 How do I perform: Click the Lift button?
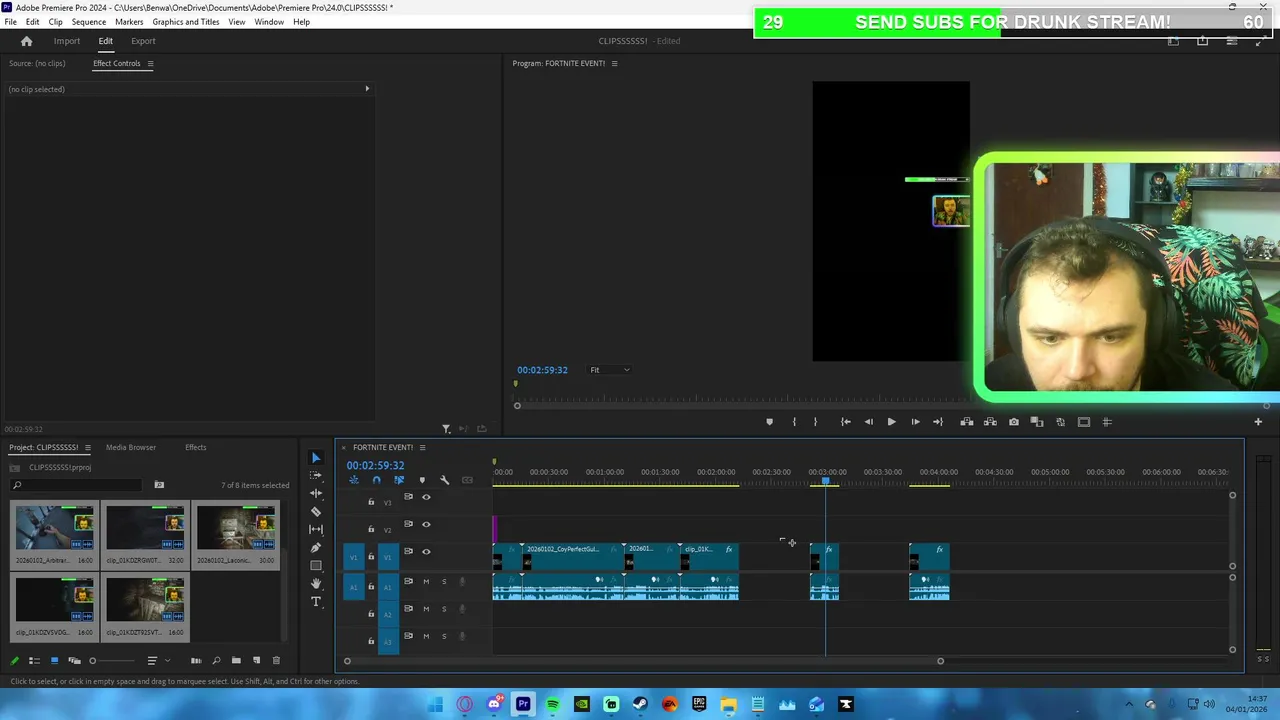[x=967, y=422]
